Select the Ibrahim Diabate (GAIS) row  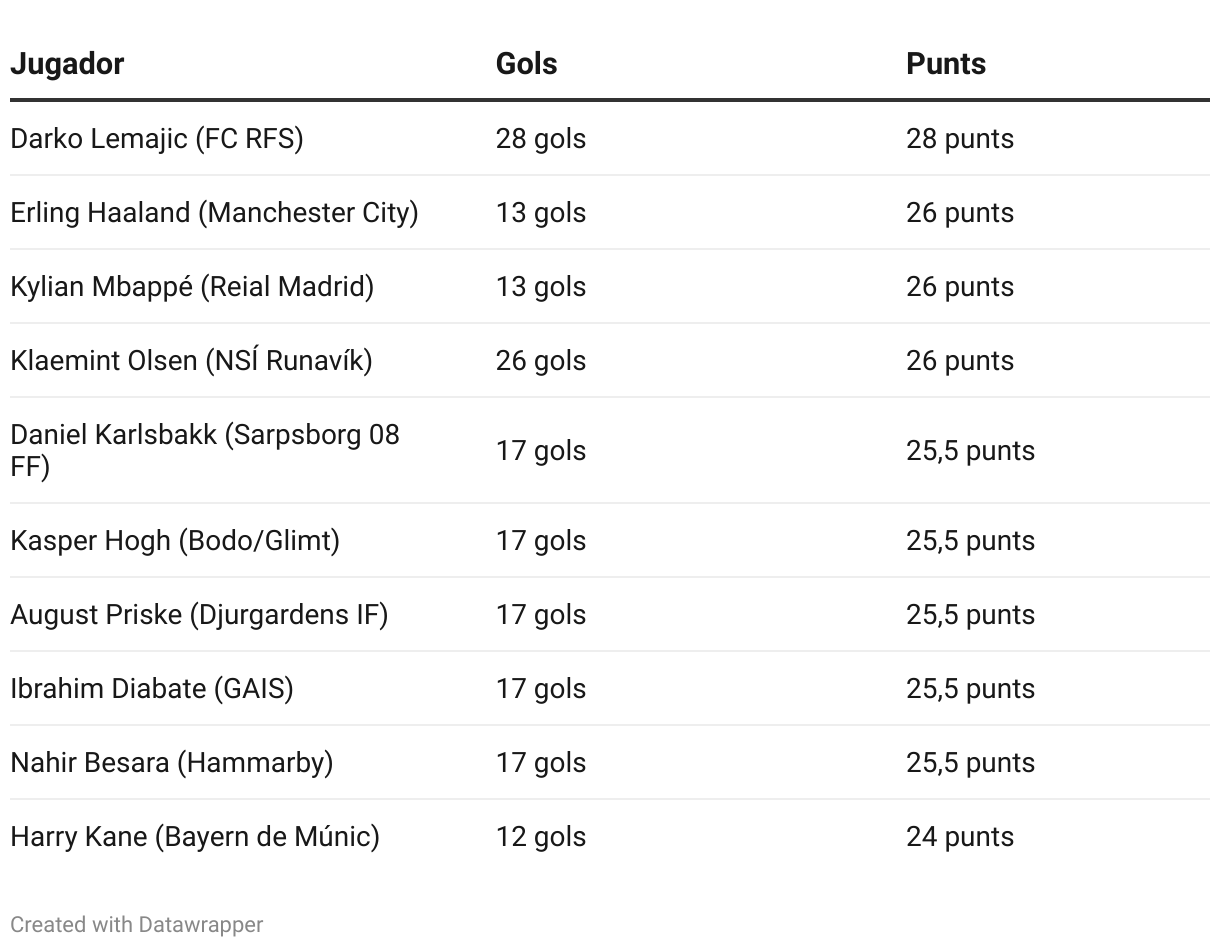152,689
